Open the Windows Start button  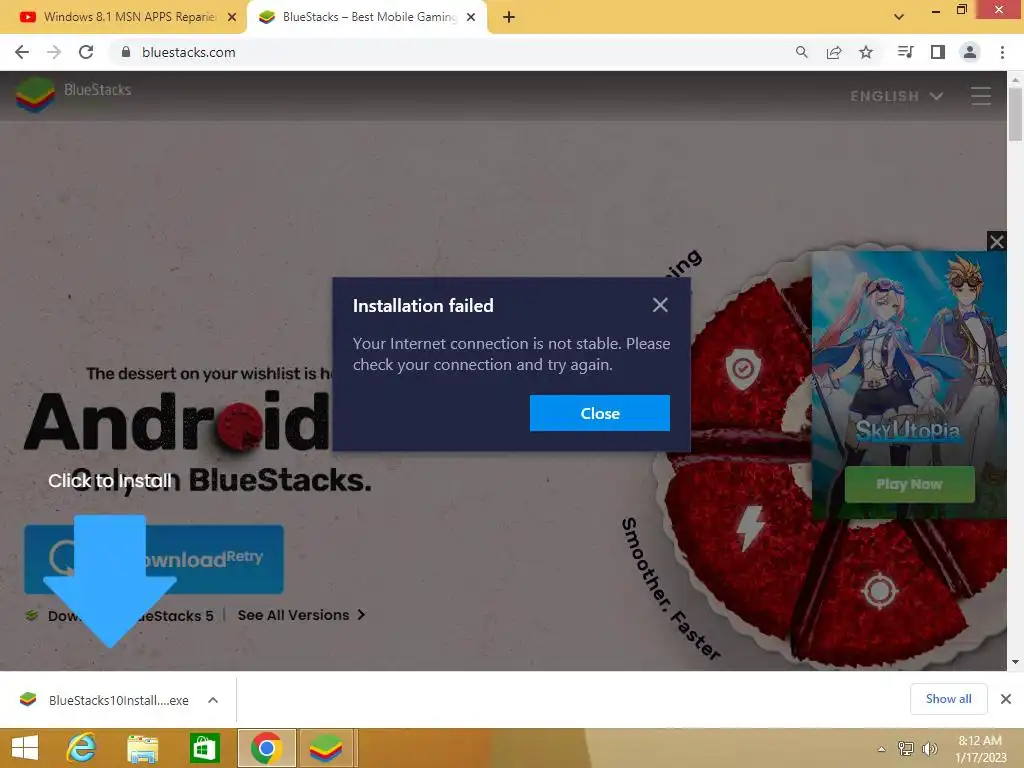coord(25,748)
